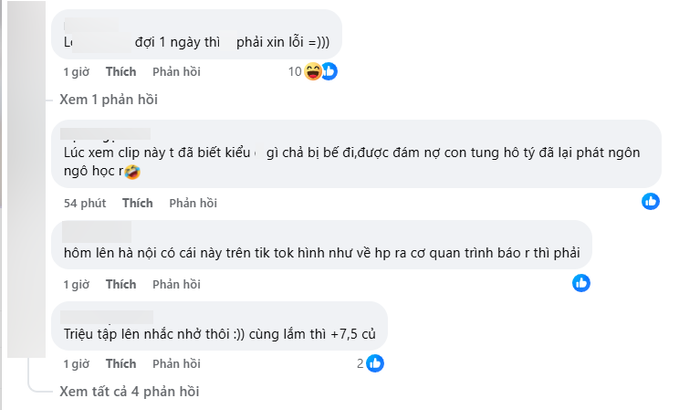
Task: Like the 'đợi 1 ngày thì' comment via Thích
Action: (121, 71)
